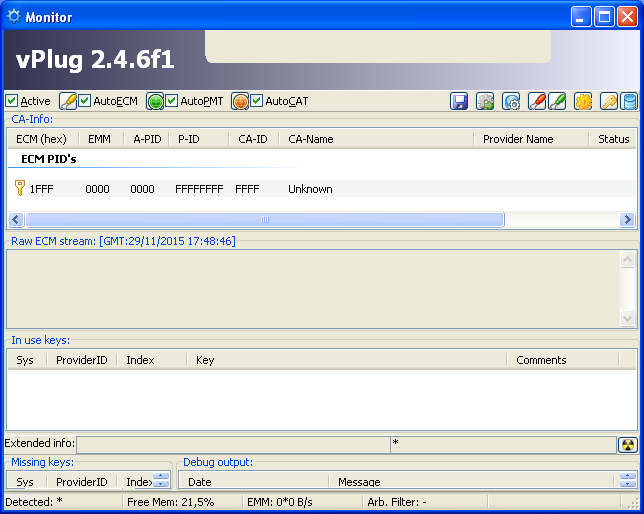Click the Monitor window gear icon
Viewport: 644px width, 514px height.
coord(14,16)
